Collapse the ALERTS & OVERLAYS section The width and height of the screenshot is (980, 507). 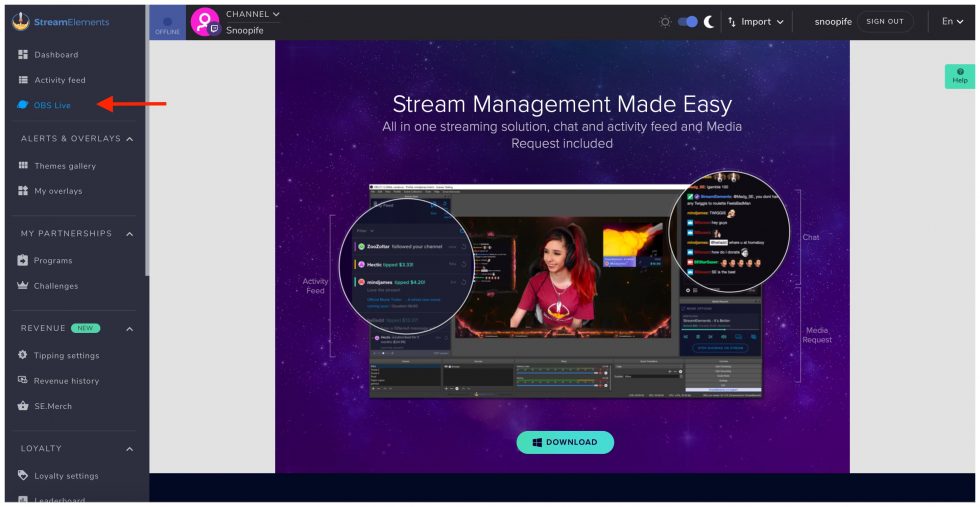(130, 139)
